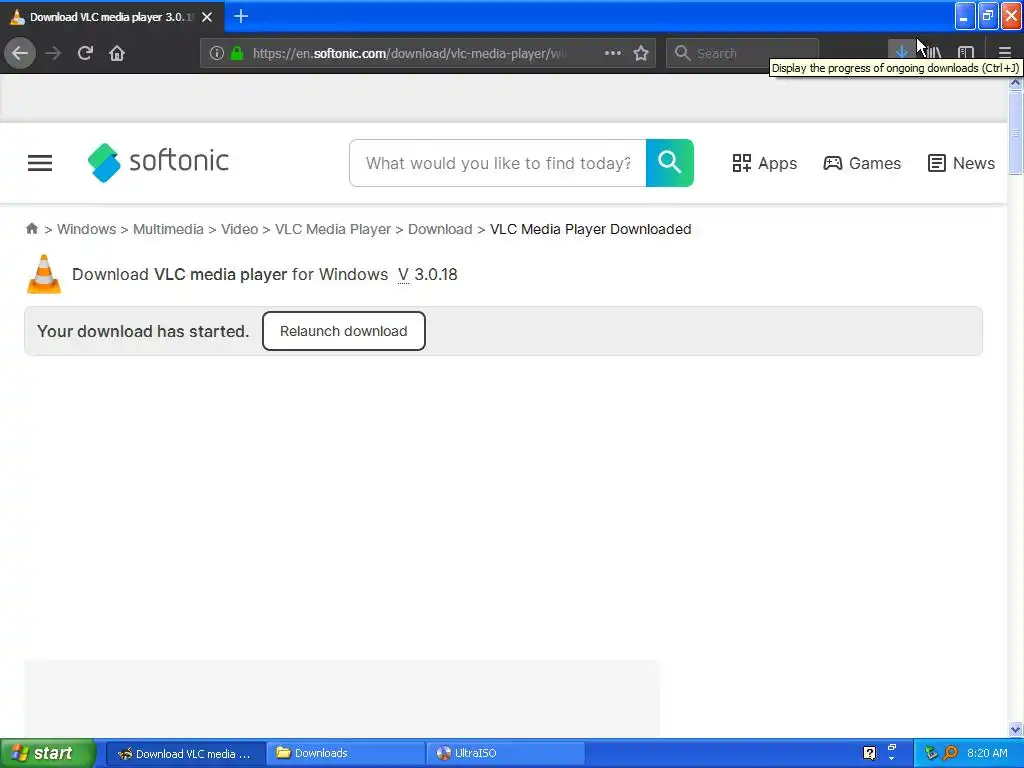Open the Firefox home page
The width and height of the screenshot is (1024, 768).
tap(117, 53)
